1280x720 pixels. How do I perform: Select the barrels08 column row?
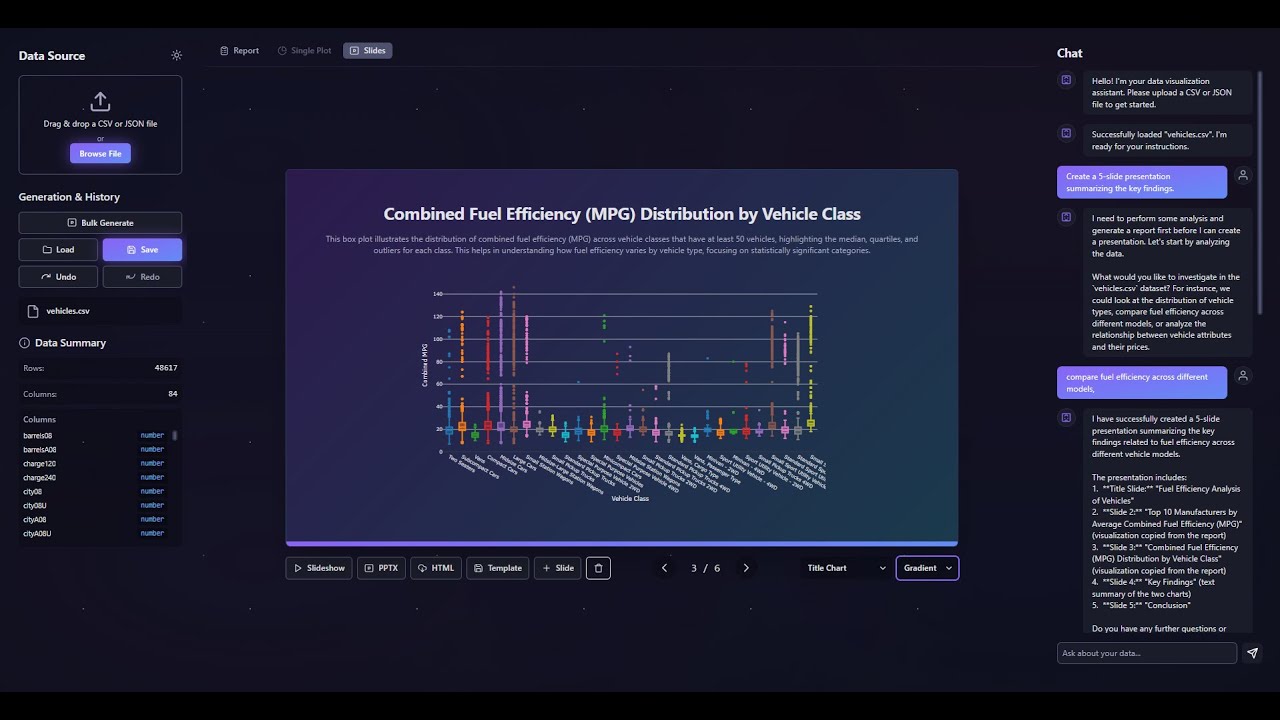pos(96,436)
